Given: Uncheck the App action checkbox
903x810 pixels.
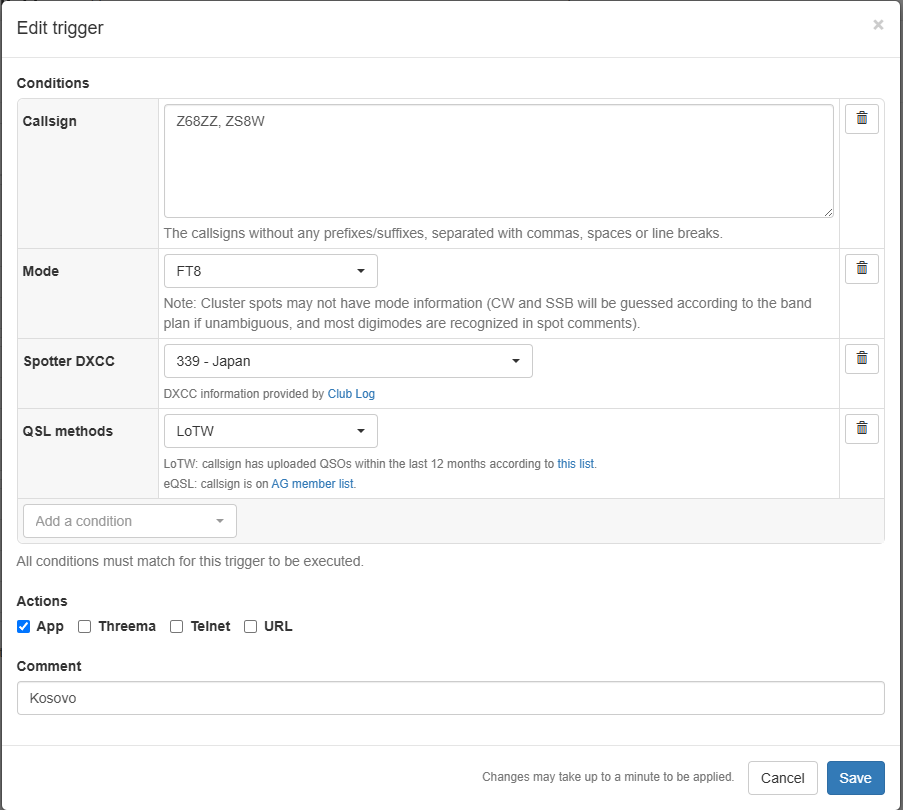Looking at the screenshot, I should point(24,627).
